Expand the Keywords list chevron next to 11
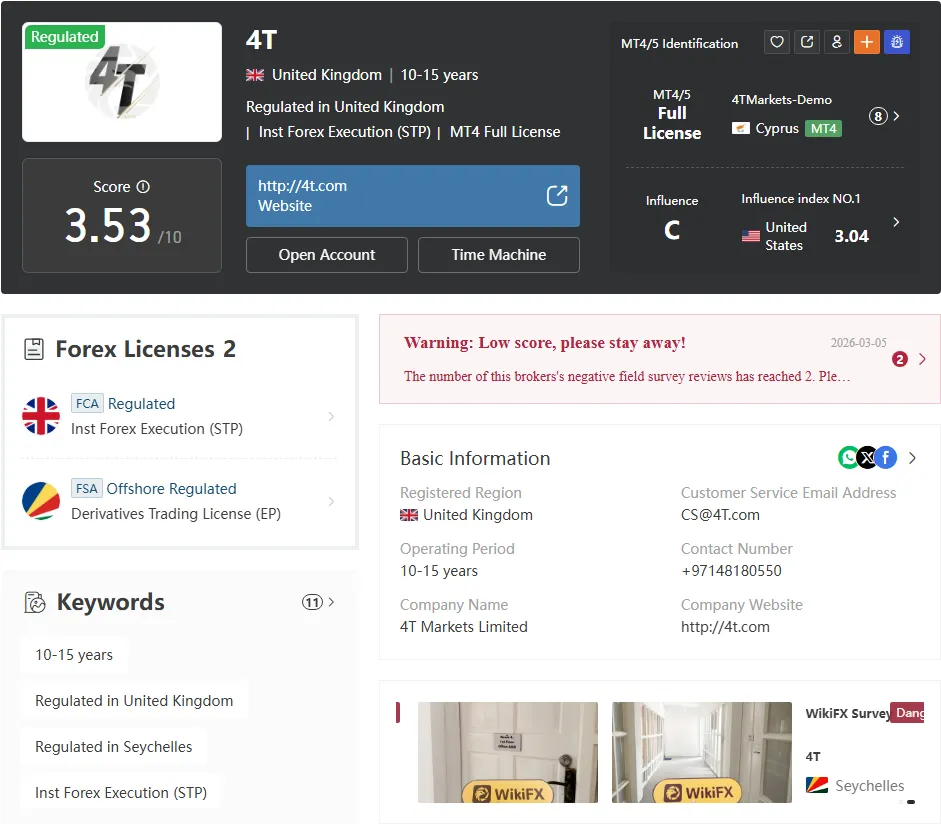Screen dimensions: 941x824 tap(331, 602)
